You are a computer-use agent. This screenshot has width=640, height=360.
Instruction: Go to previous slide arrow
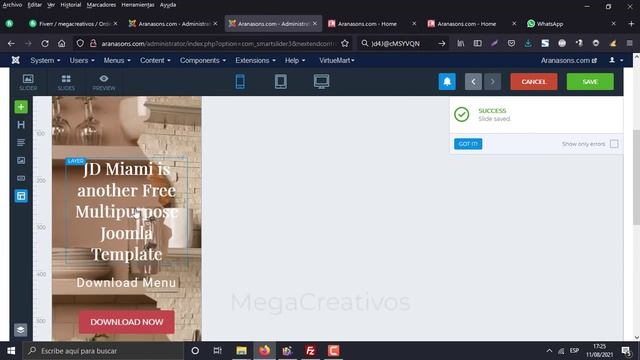coord(473,82)
